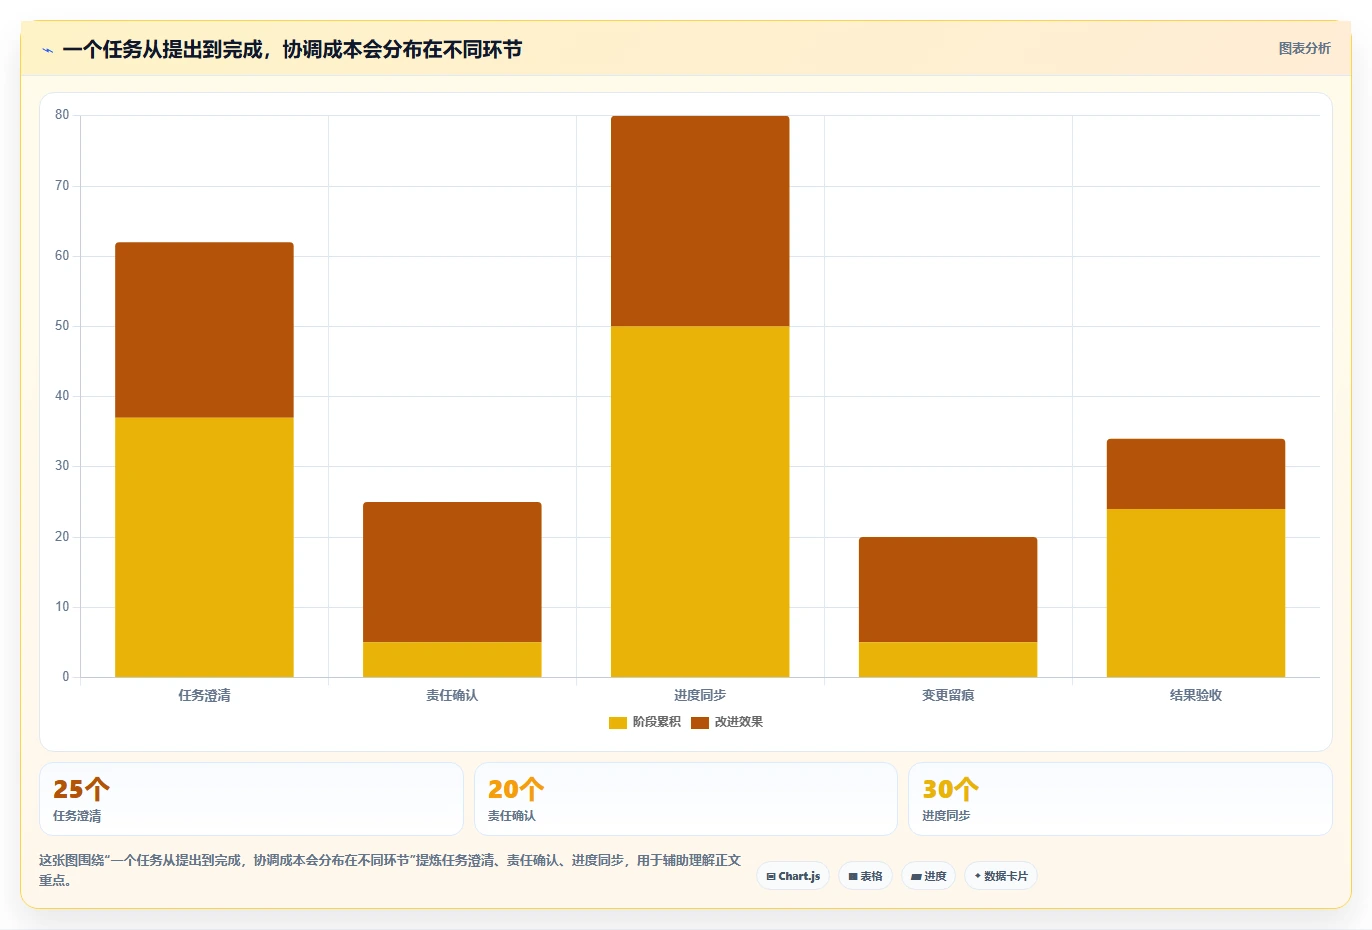Select the yellow 任务澄清 bar segment

click(204, 547)
